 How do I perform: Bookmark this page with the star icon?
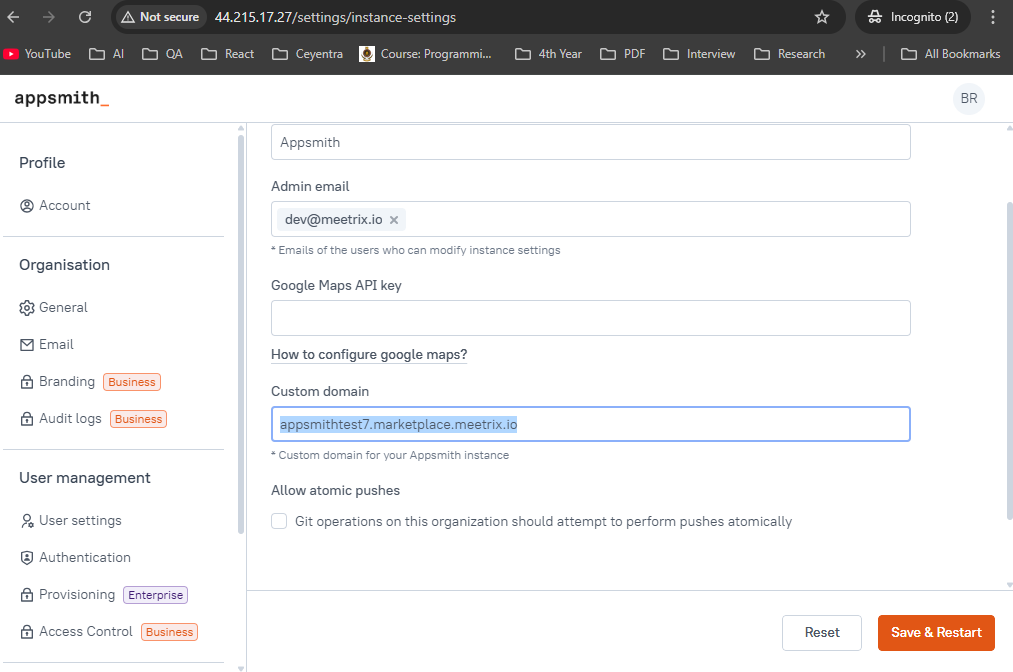[821, 17]
